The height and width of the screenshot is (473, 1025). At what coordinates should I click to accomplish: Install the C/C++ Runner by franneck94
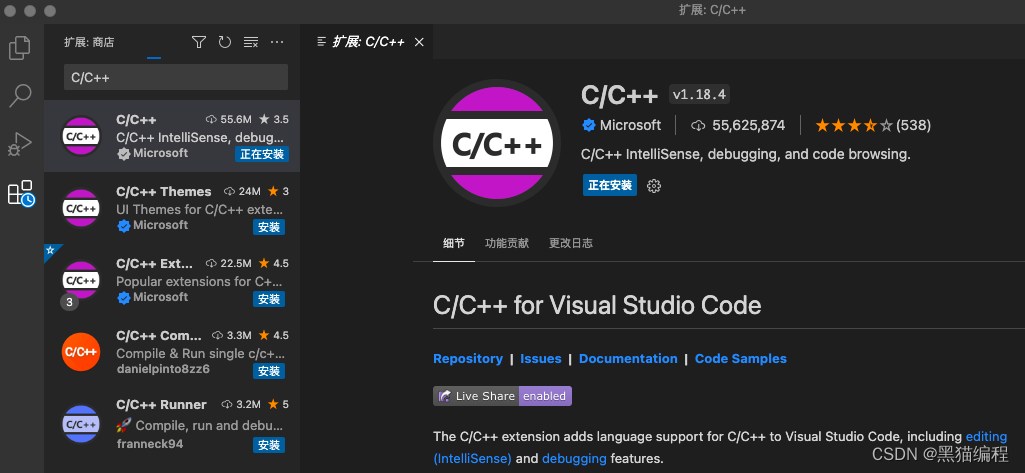pyautogui.click(x=269, y=445)
